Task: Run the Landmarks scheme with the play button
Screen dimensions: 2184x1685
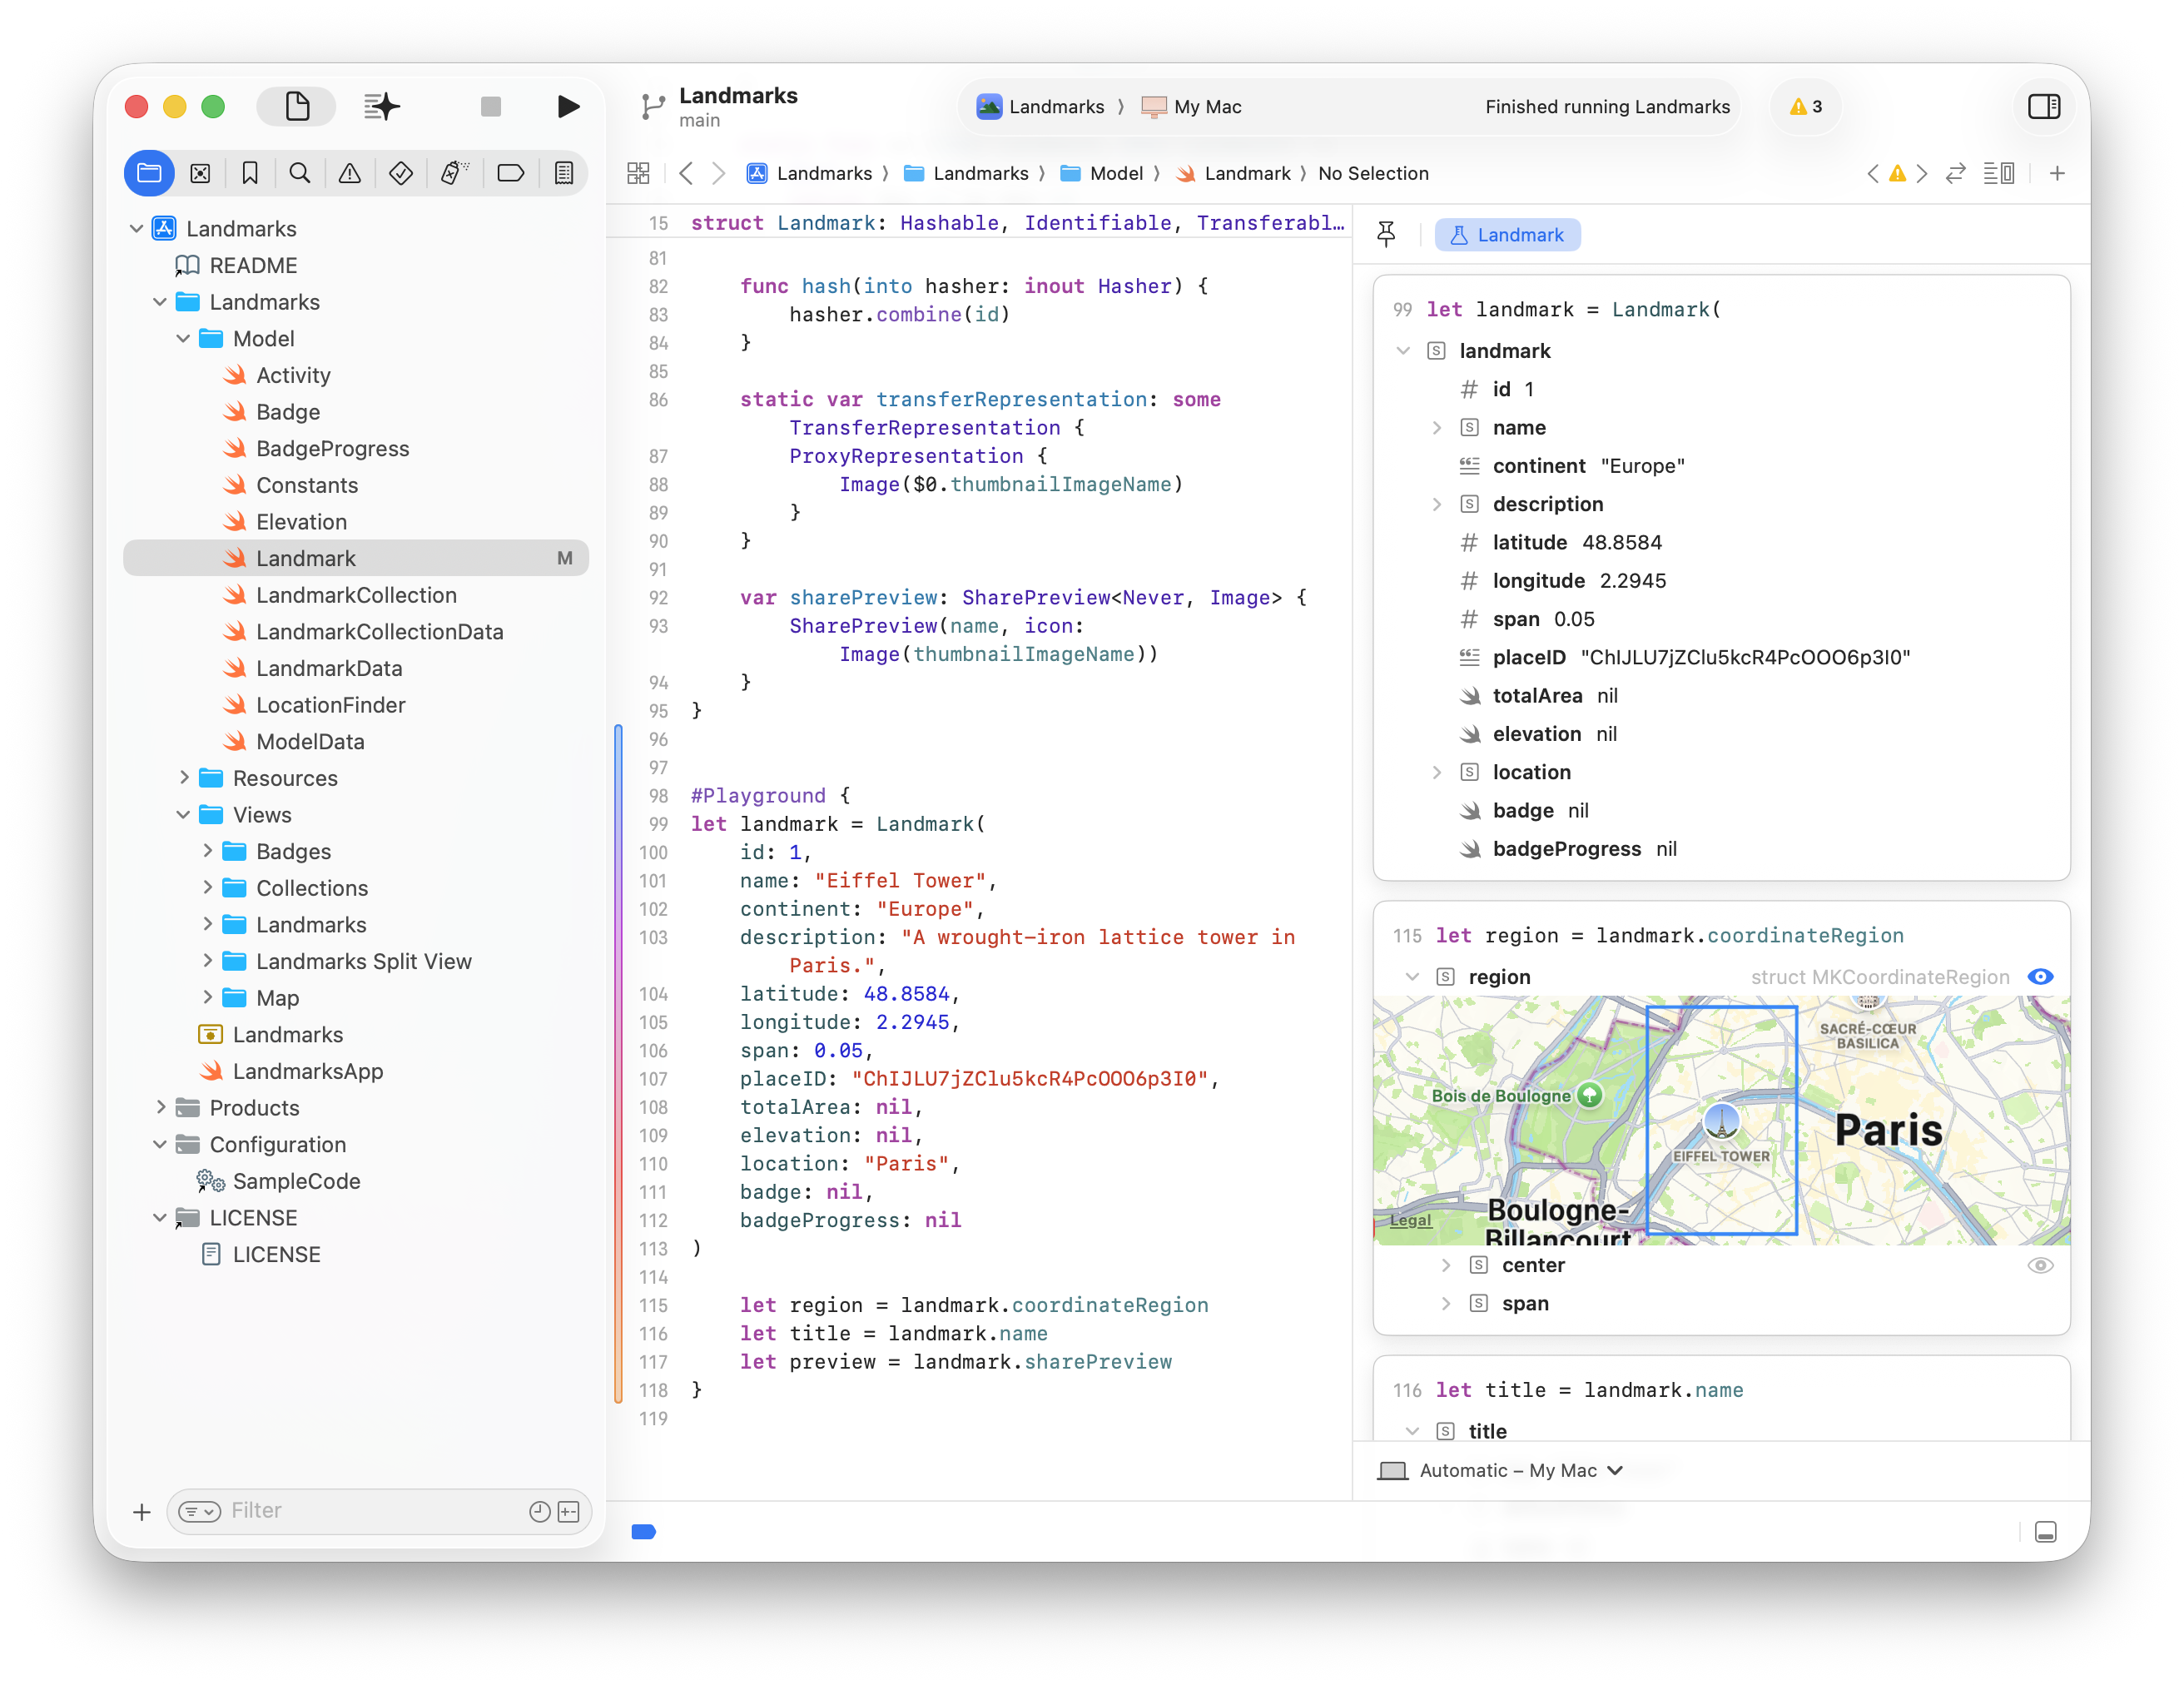Action: pyautogui.click(x=568, y=106)
